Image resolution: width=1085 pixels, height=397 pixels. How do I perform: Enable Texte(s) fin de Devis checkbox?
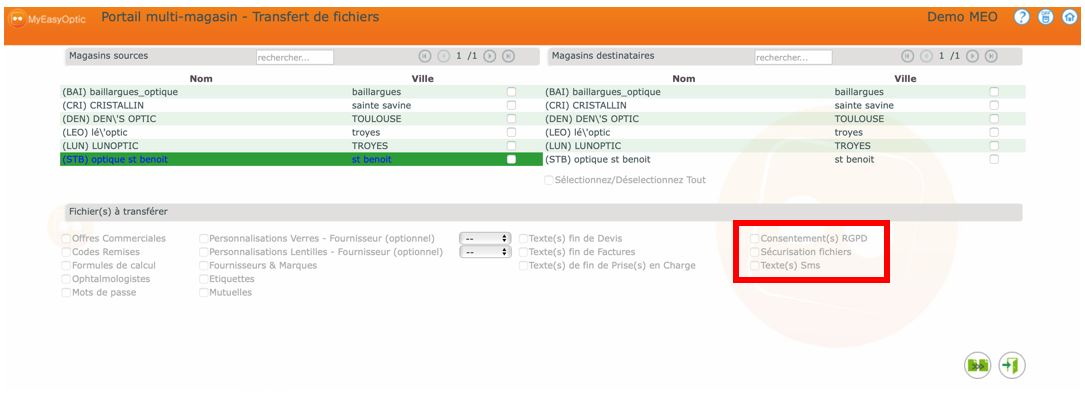[524, 239]
